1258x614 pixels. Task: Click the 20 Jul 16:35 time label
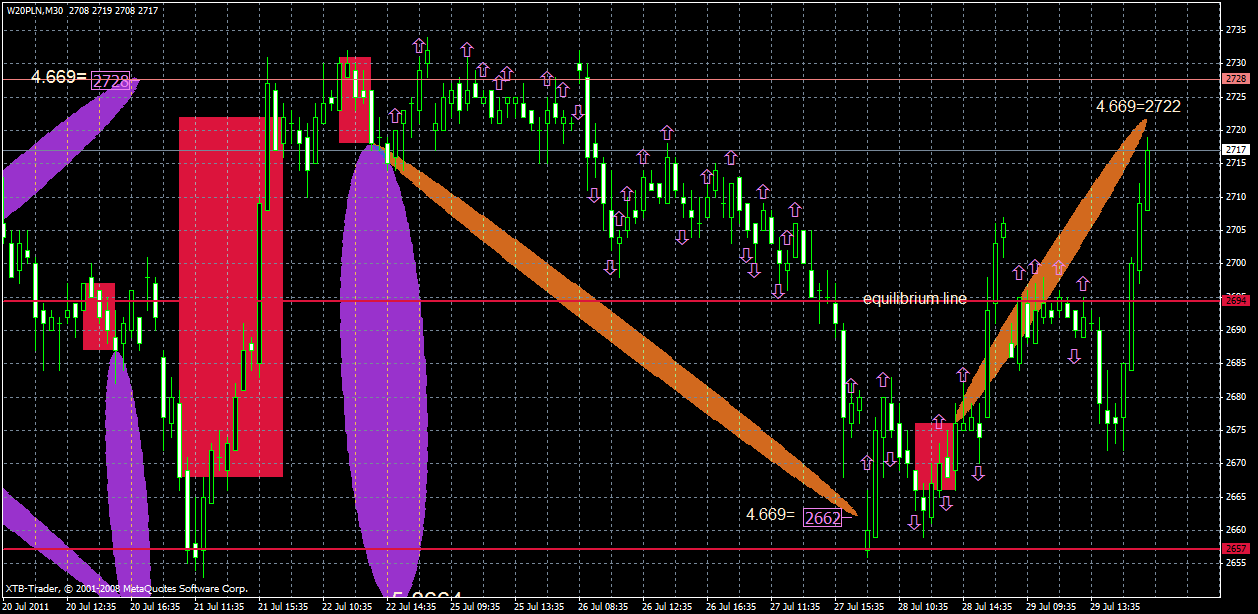coord(155,606)
